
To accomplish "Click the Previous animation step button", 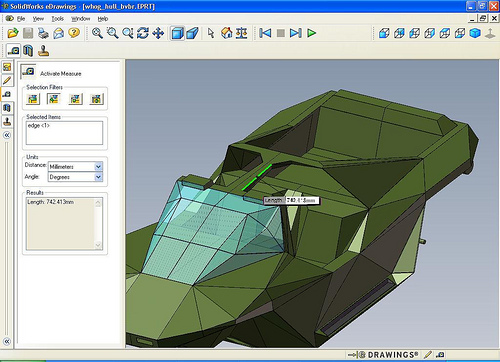I will pos(265,33).
